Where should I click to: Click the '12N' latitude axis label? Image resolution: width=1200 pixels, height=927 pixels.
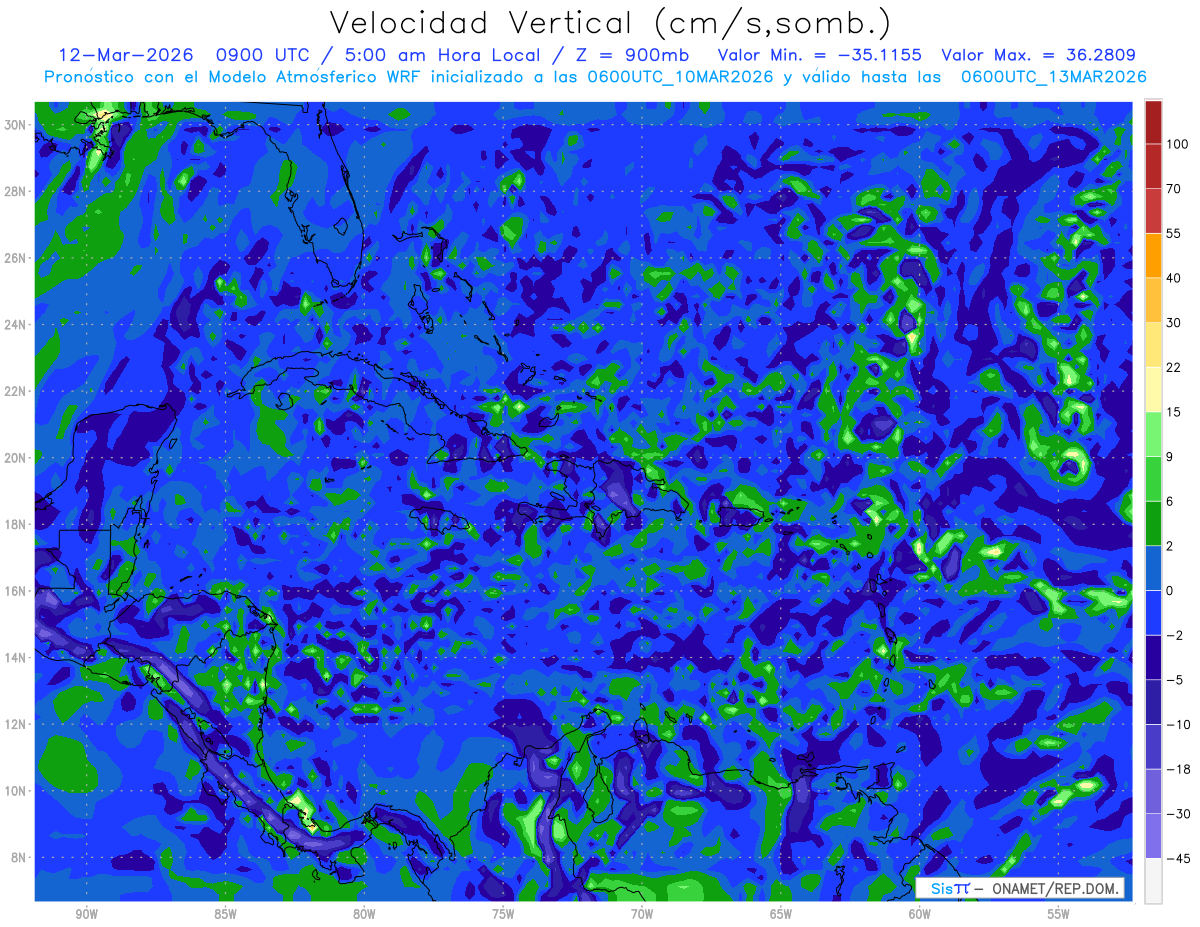(x=17, y=724)
